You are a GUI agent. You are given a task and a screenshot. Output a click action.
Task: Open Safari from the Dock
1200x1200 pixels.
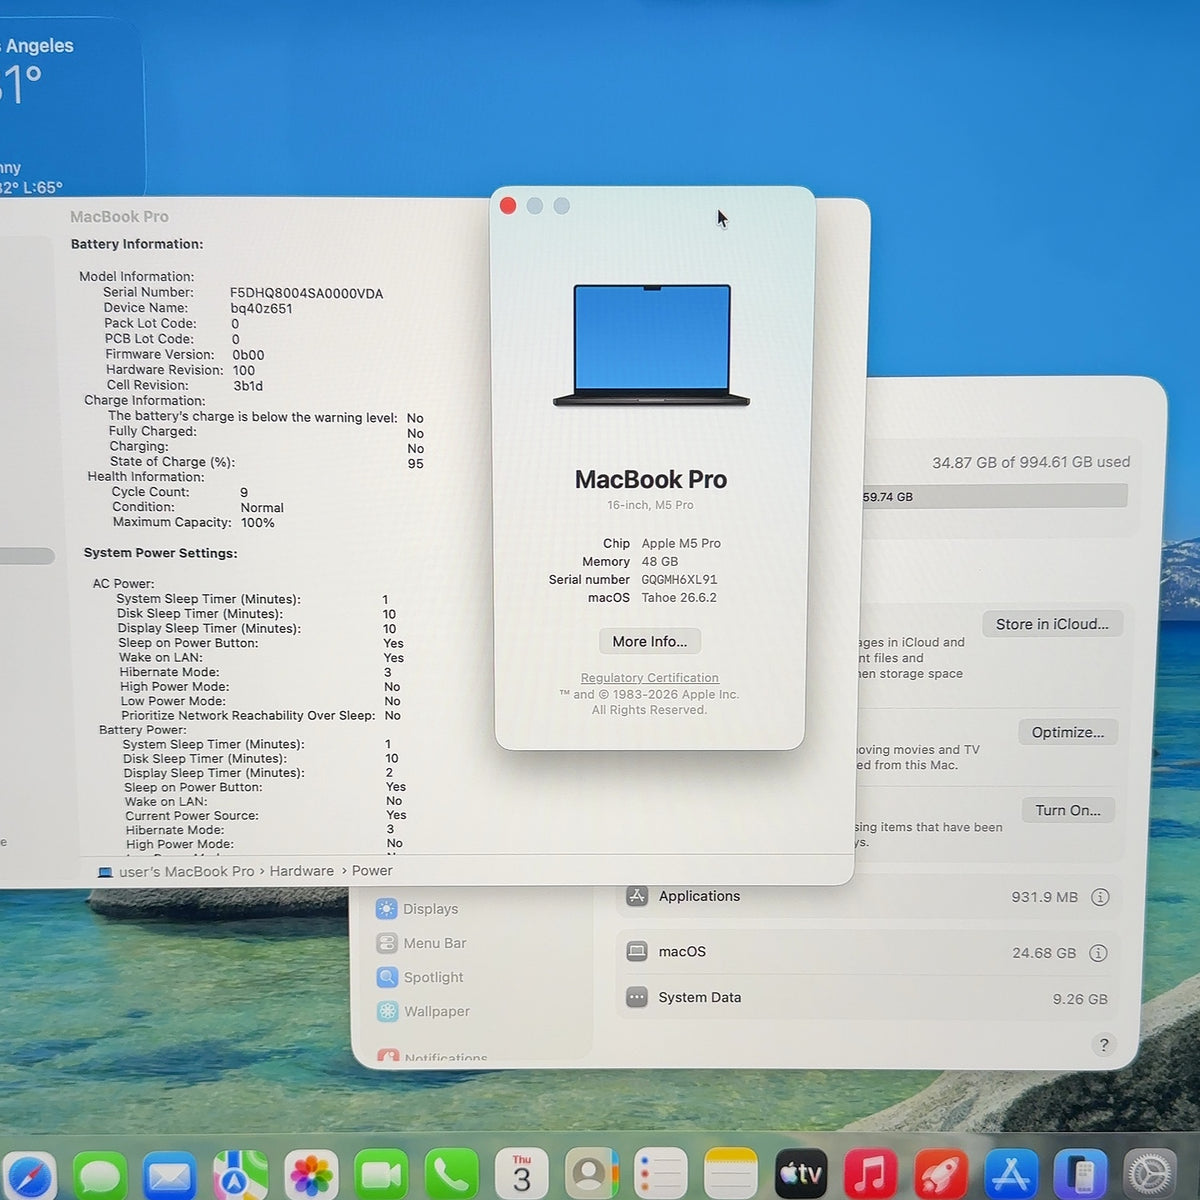point(27,1176)
